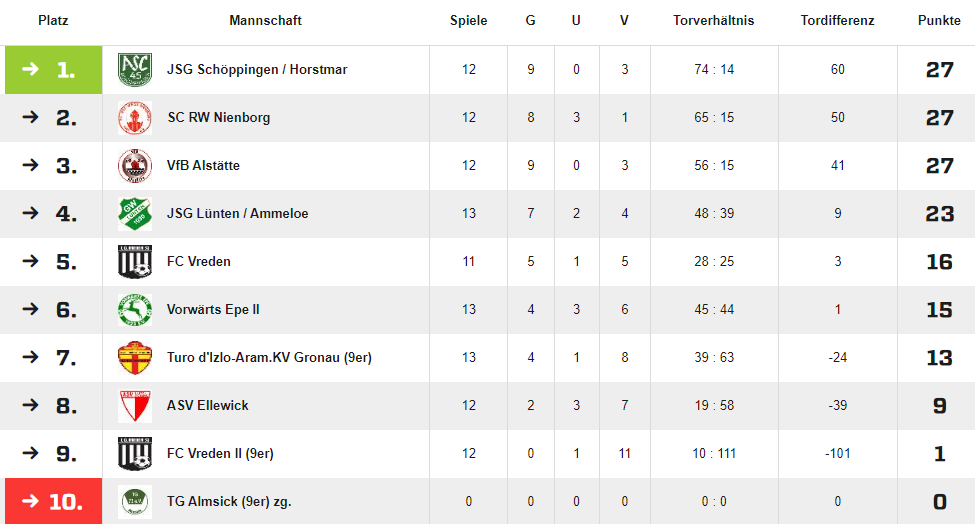The height and width of the screenshot is (524, 975).
Task: Open the ASV Ellewick team link
Action: pos(208,405)
